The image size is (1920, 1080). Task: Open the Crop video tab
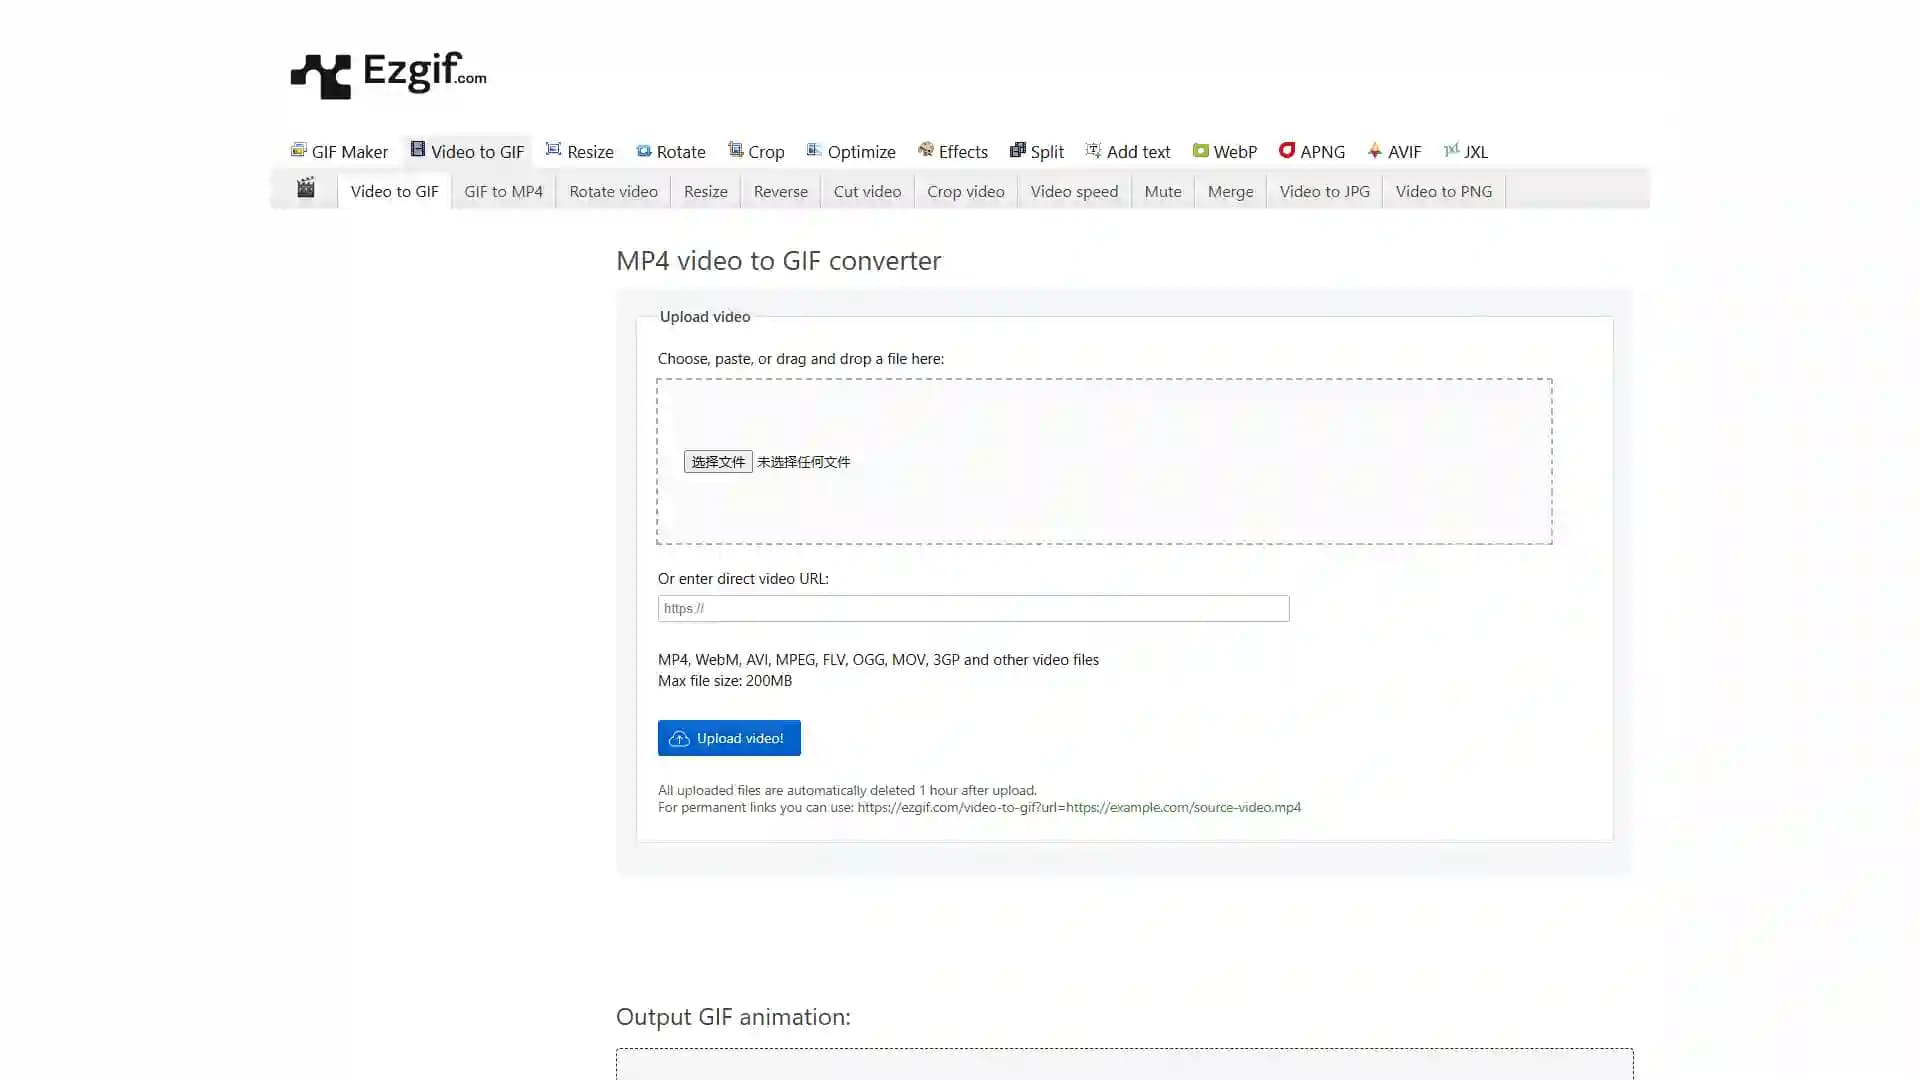(965, 190)
